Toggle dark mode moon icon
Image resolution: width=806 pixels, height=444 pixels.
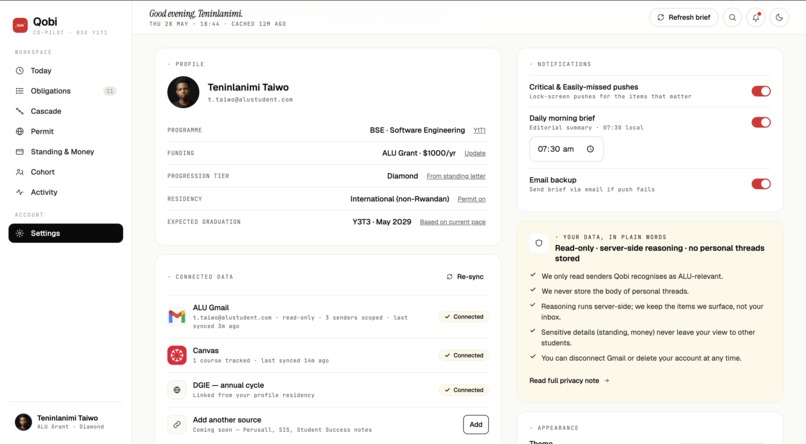[779, 17]
